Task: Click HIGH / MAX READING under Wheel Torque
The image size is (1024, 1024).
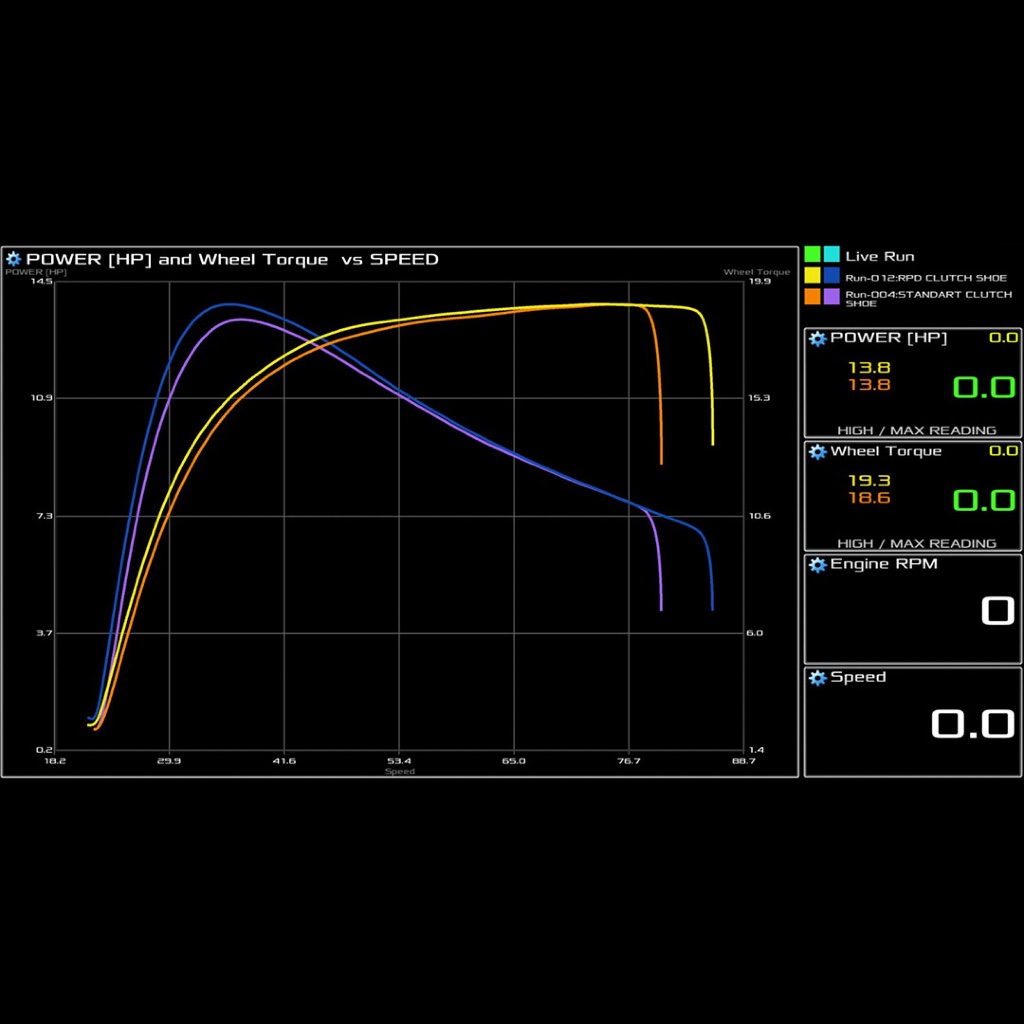Action: tap(916, 543)
